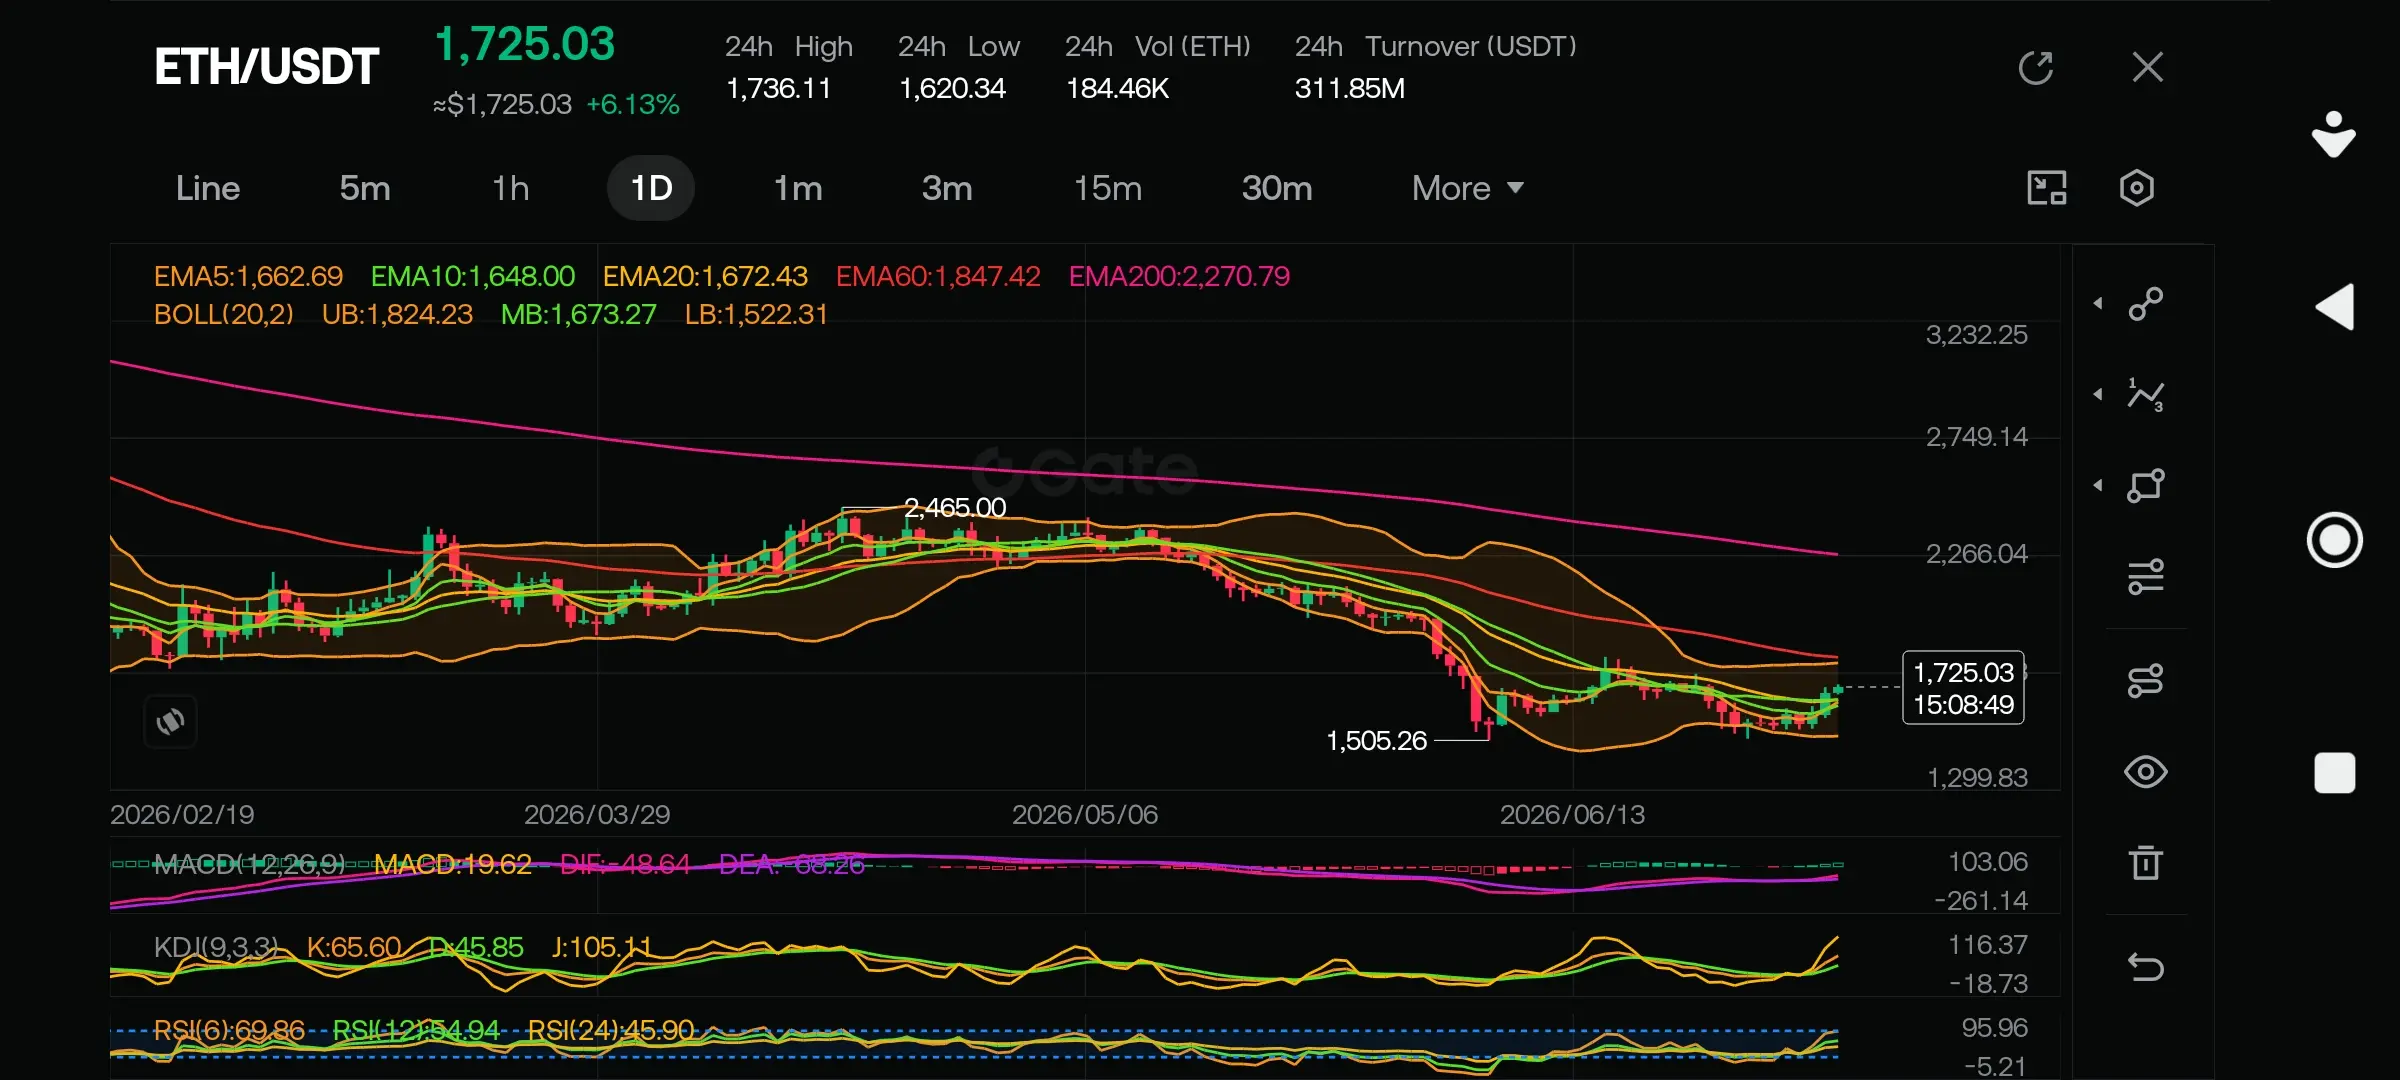Tap the accessibility assistant icon
This screenshot has height=1080, width=2400.
2334,134
